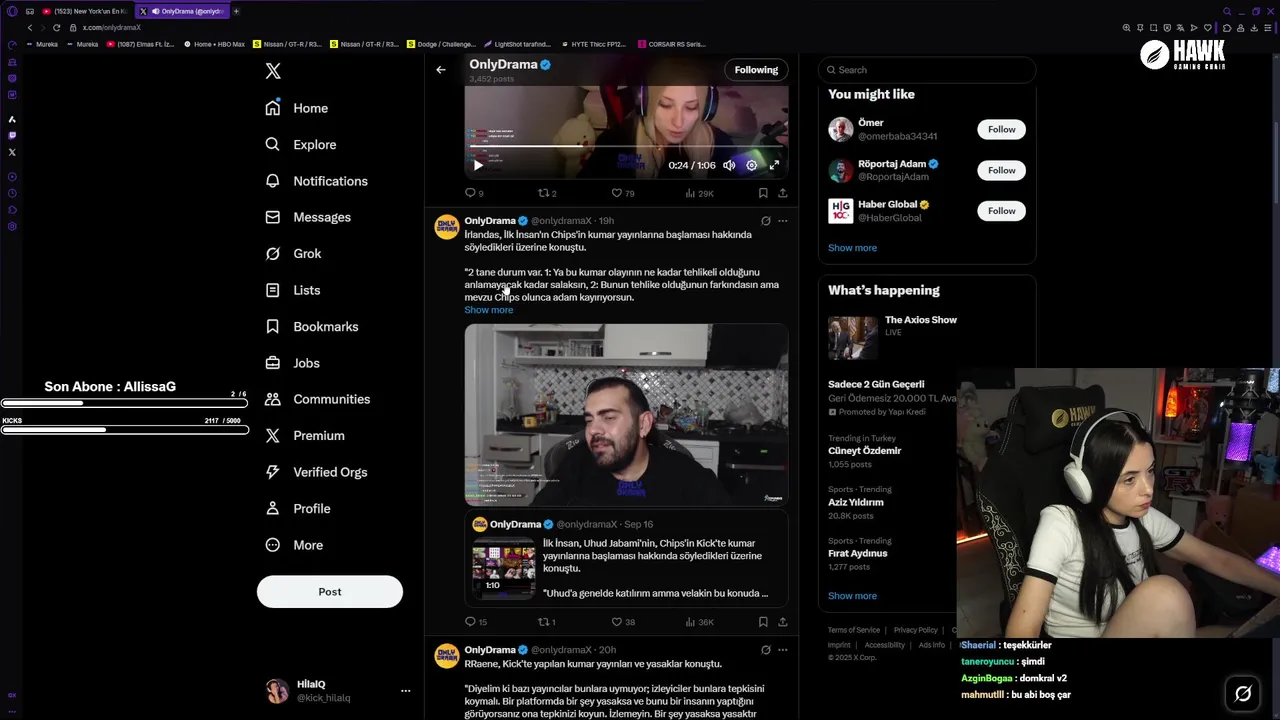The width and height of the screenshot is (1280, 720).
Task: Share the İrlandas post with 36K views
Action: coord(783,622)
